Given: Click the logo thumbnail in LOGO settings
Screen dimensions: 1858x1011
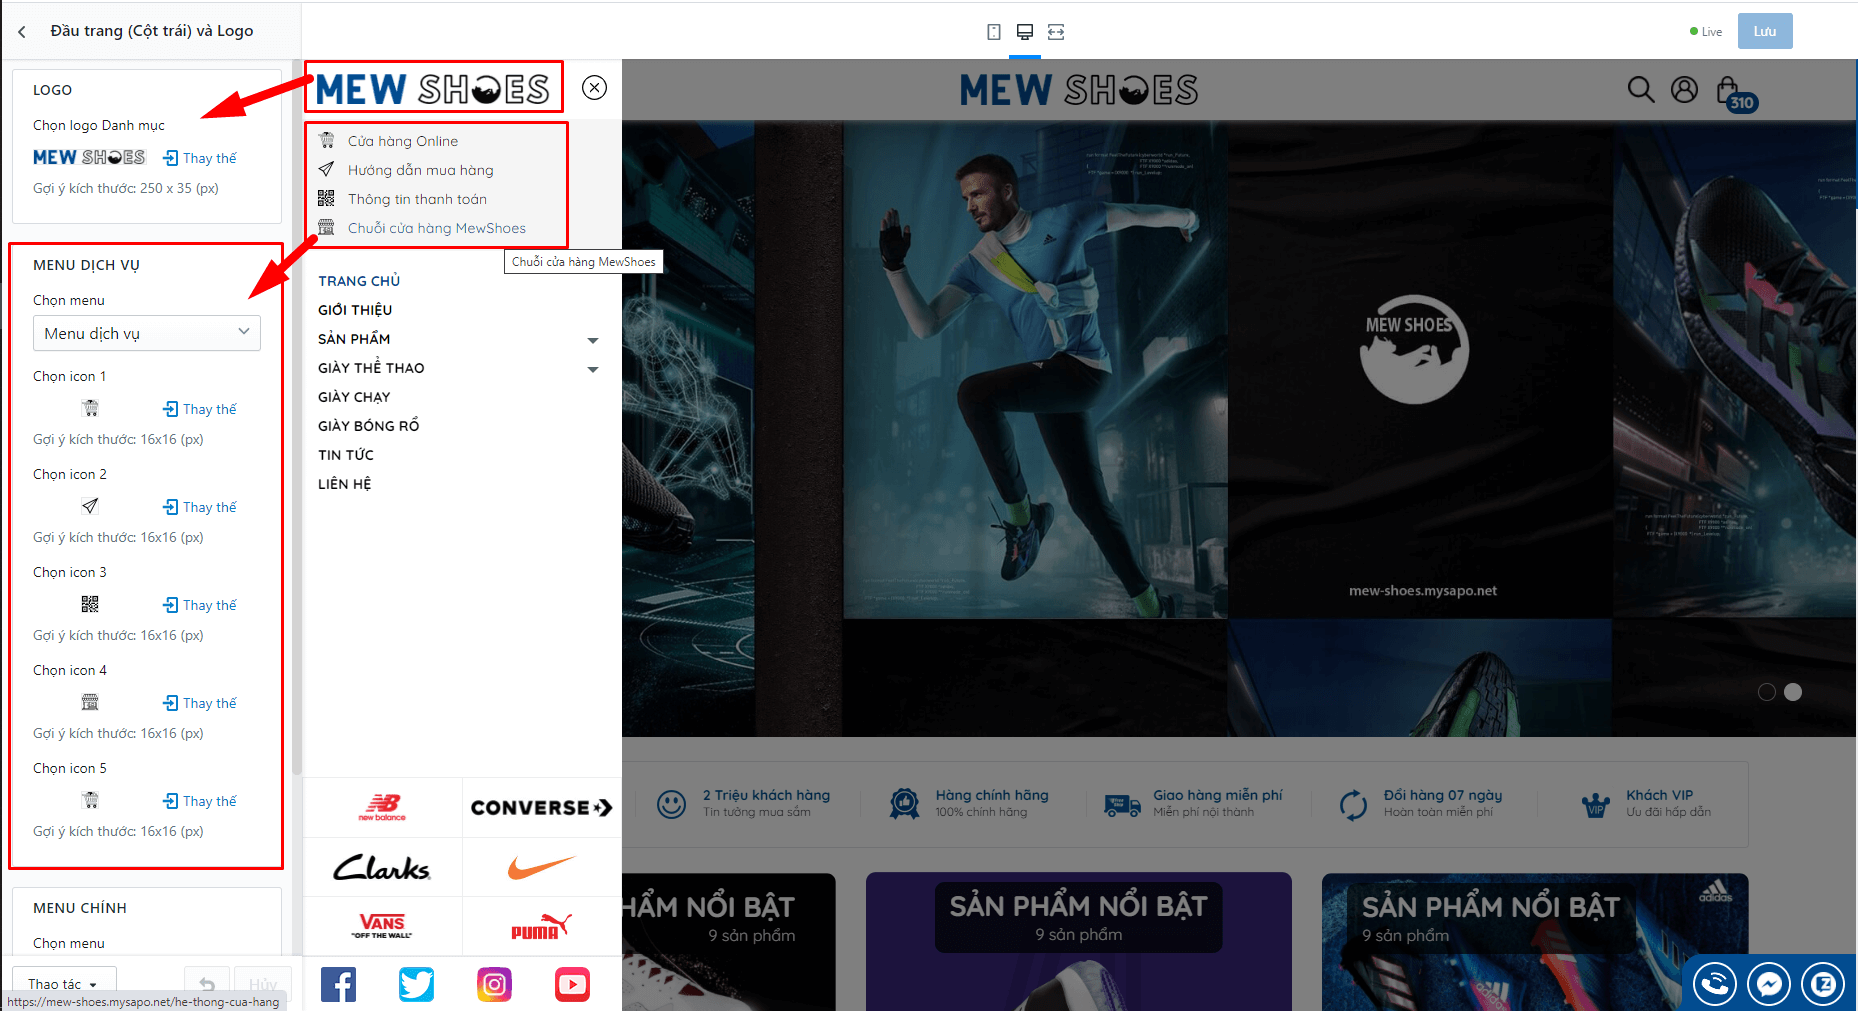Looking at the screenshot, I should (x=89, y=158).
